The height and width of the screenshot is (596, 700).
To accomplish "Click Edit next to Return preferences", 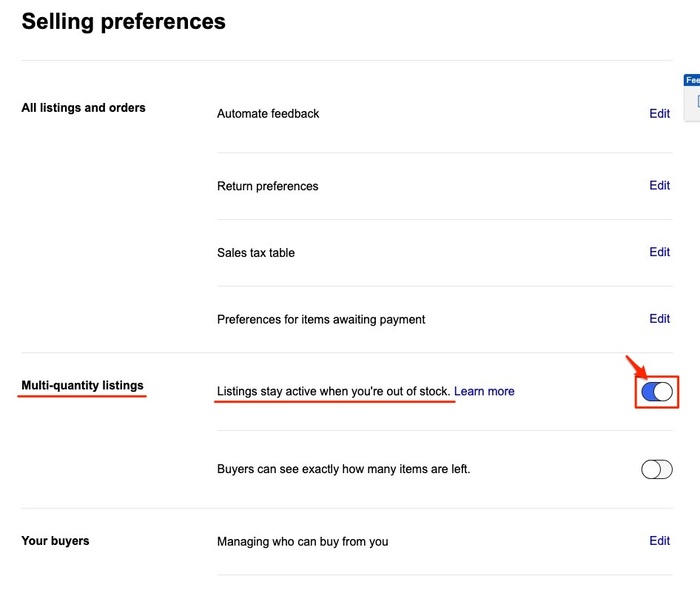I will (x=659, y=186).
